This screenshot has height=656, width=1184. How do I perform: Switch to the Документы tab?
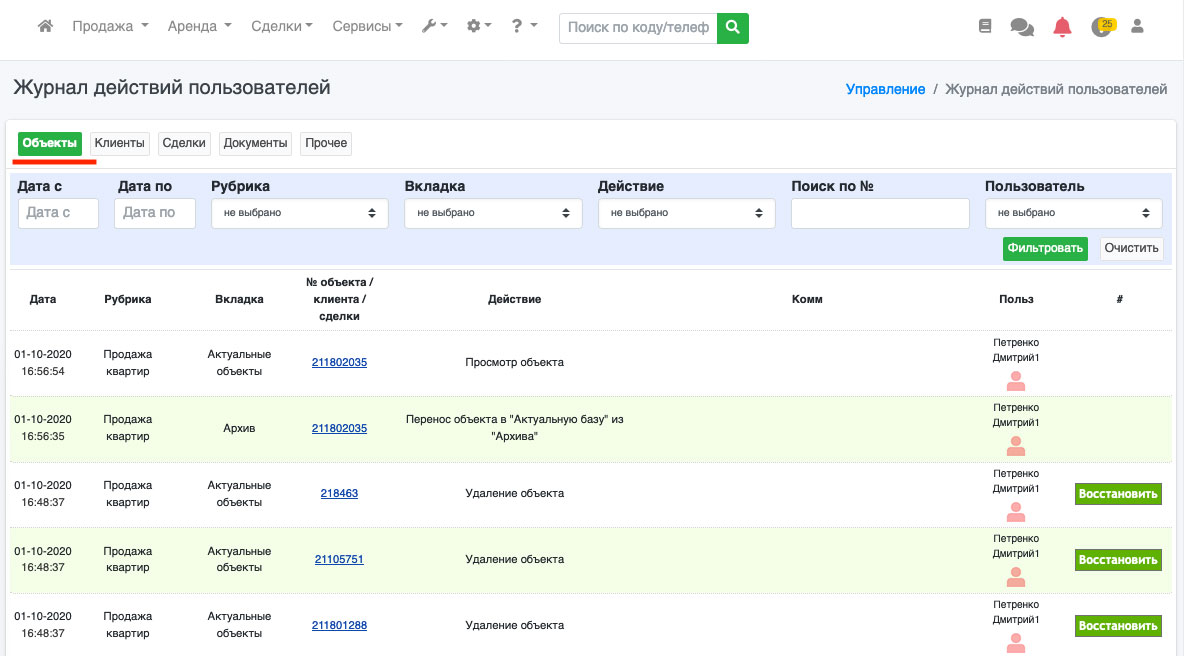point(256,144)
